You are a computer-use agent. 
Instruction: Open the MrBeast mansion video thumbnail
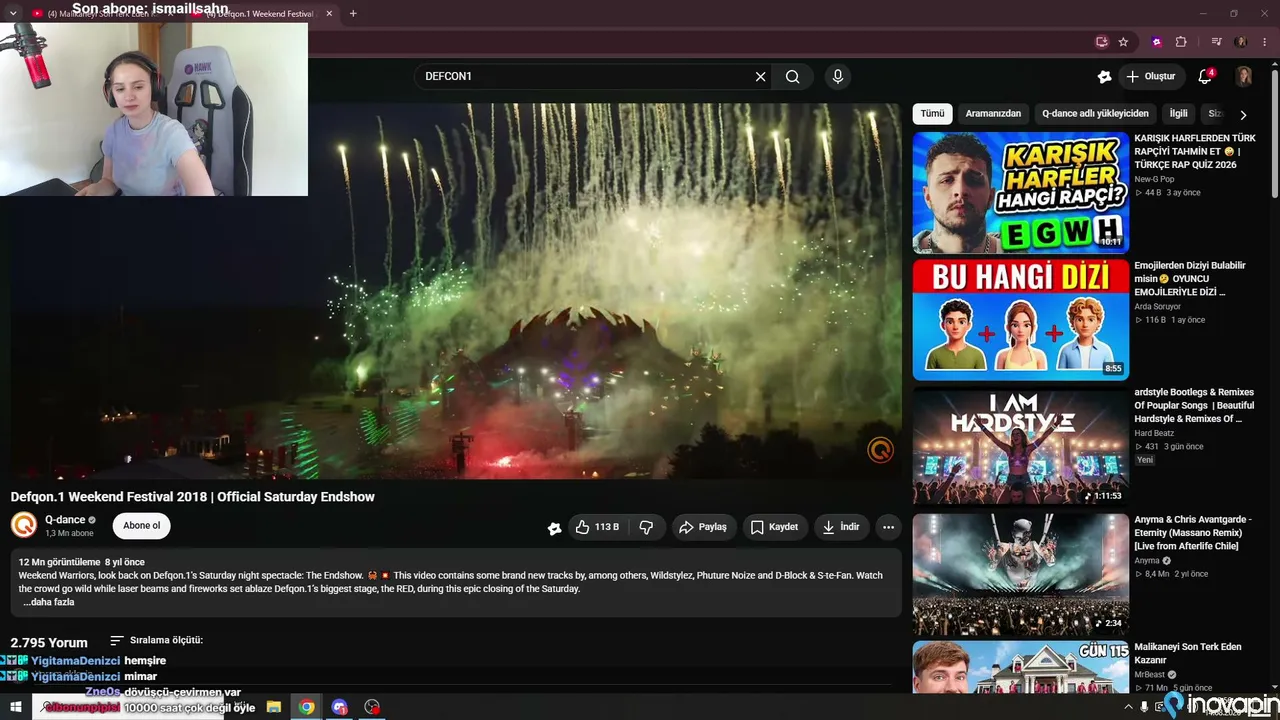(1020, 667)
